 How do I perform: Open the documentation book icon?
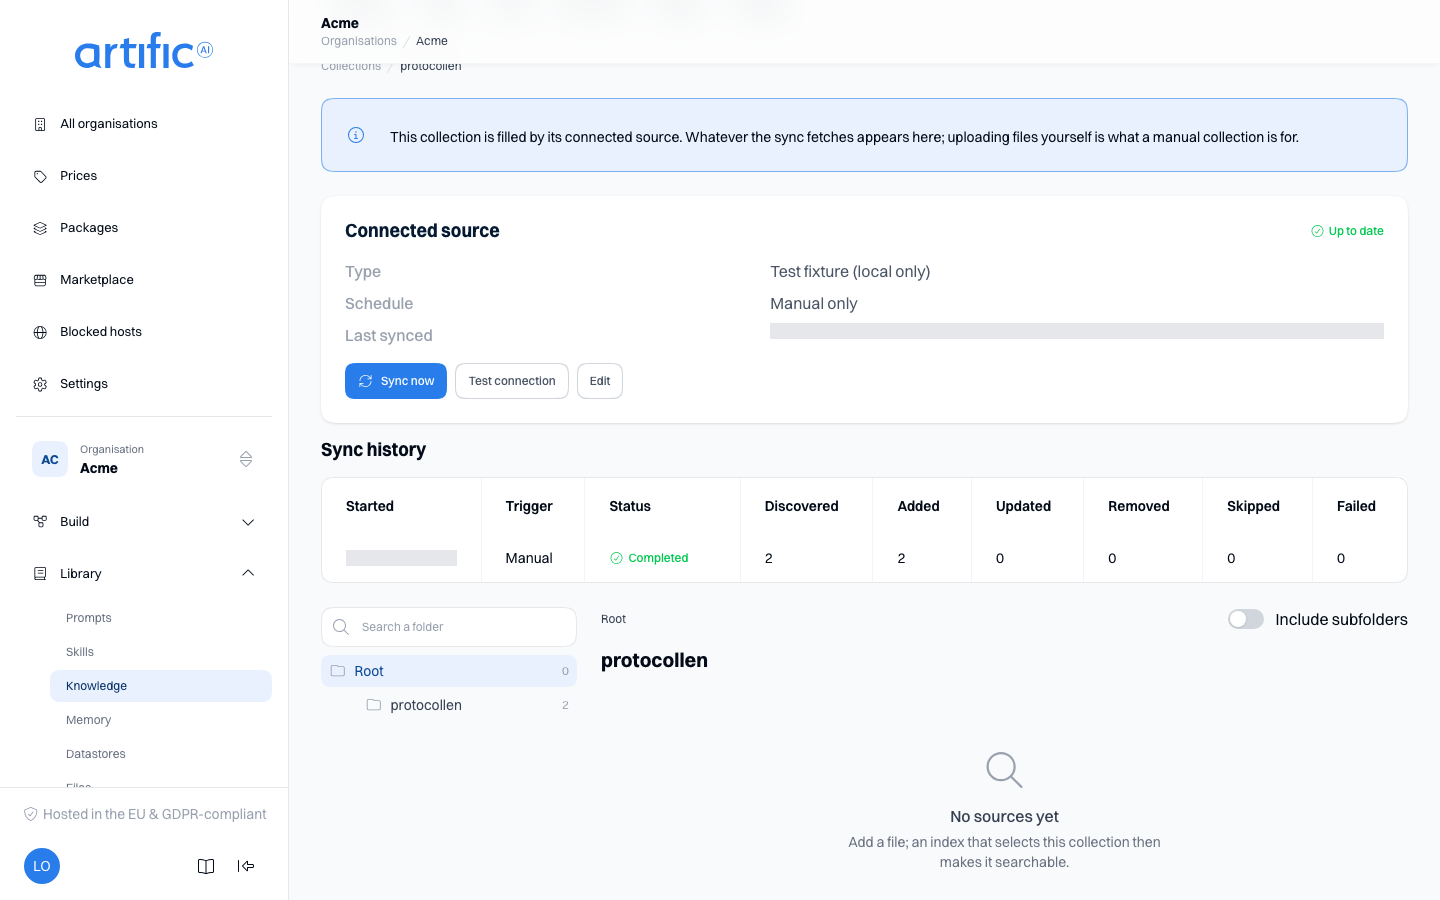coord(206,866)
